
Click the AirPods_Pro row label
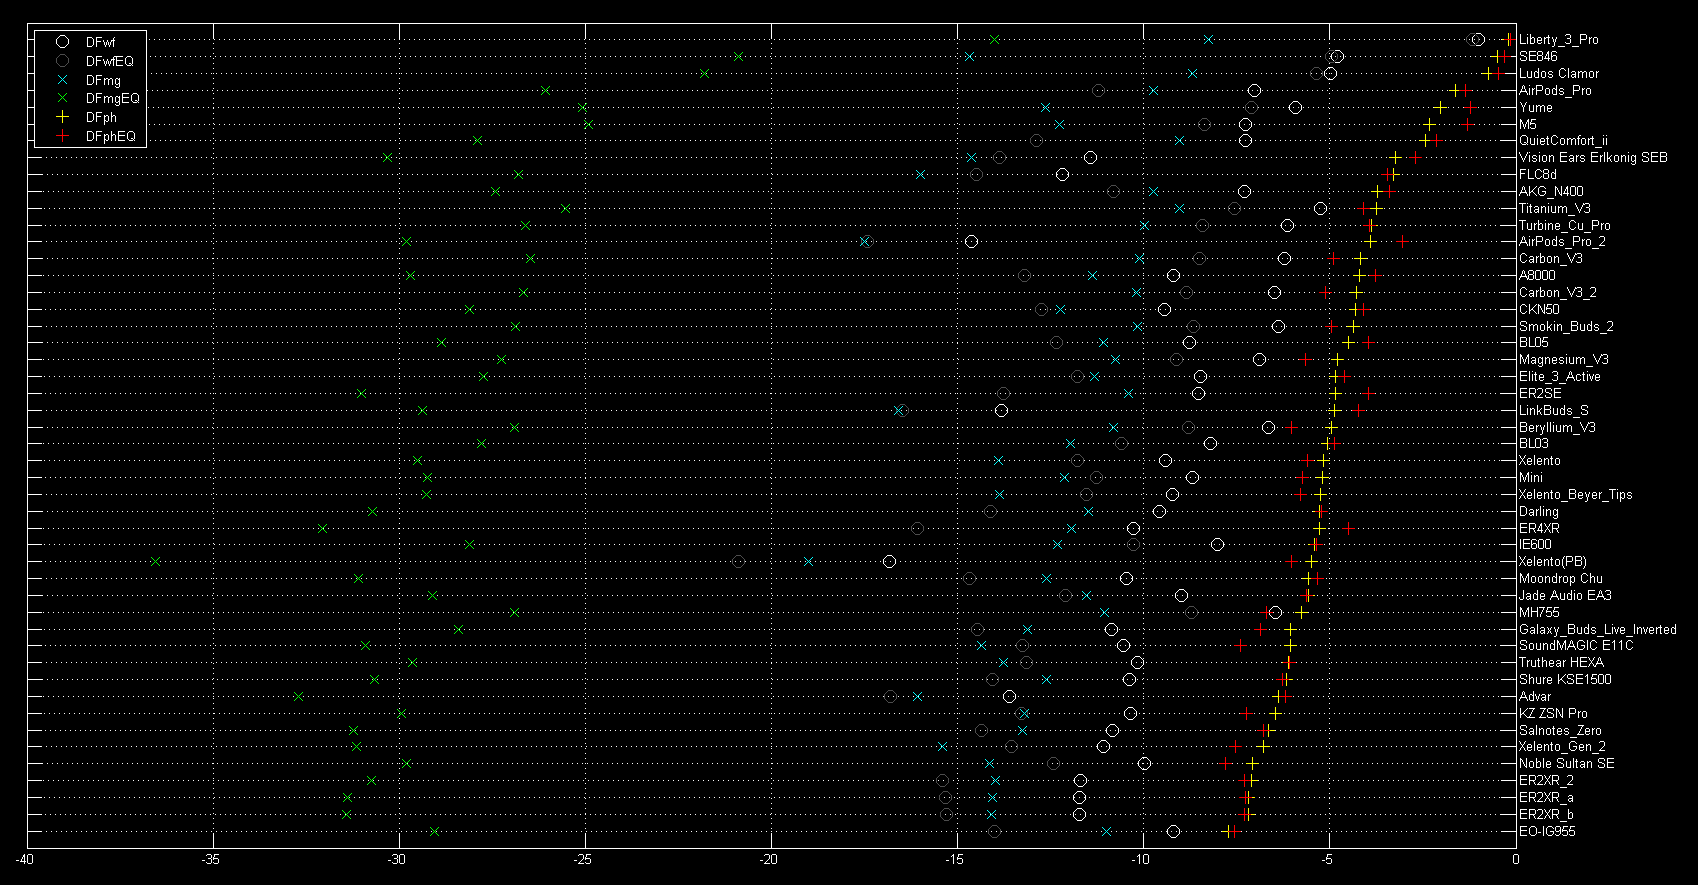pos(1555,91)
